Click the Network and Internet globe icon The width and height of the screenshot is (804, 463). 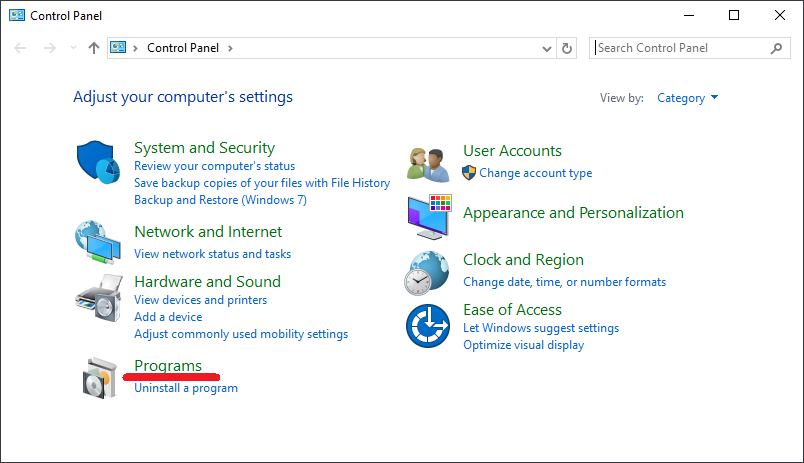click(98, 242)
